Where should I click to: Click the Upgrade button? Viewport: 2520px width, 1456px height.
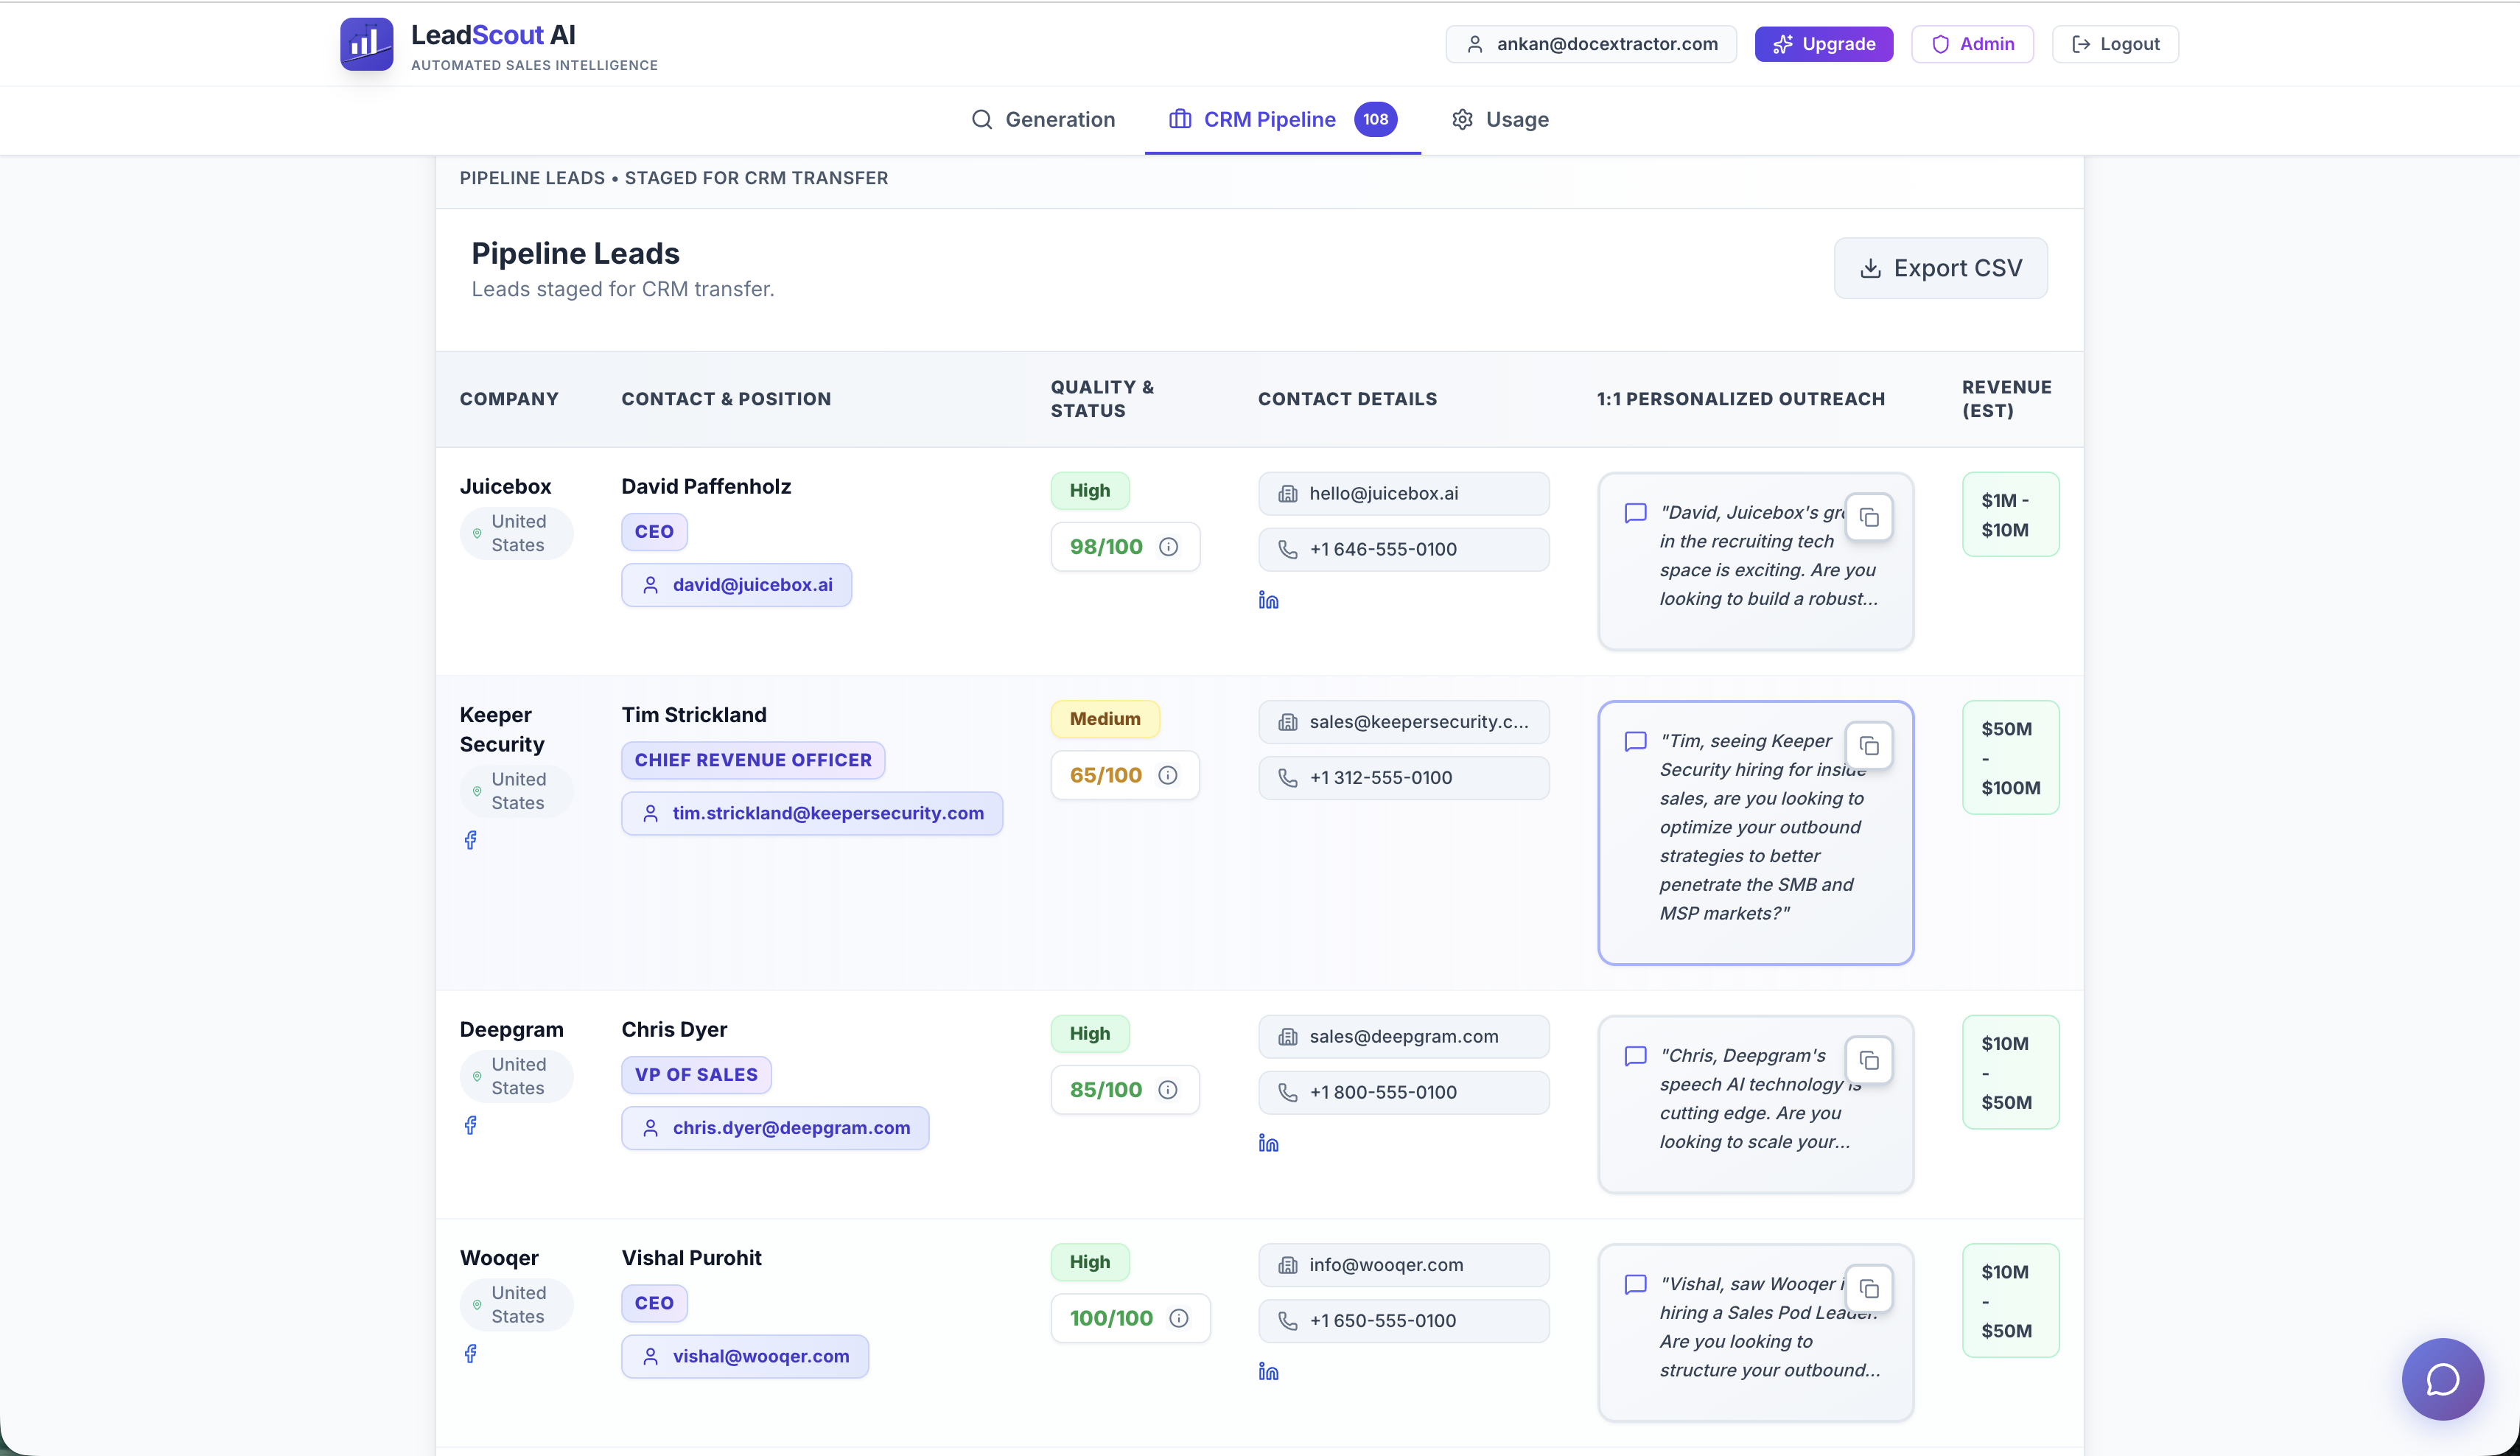click(x=1822, y=43)
